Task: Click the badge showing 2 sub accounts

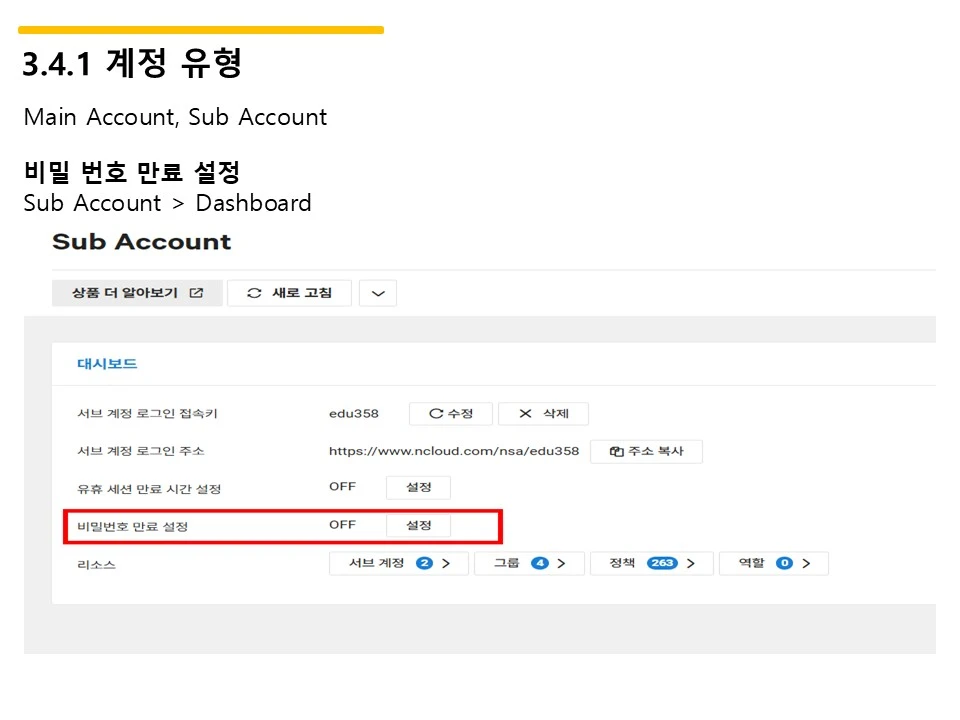Action: point(424,563)
